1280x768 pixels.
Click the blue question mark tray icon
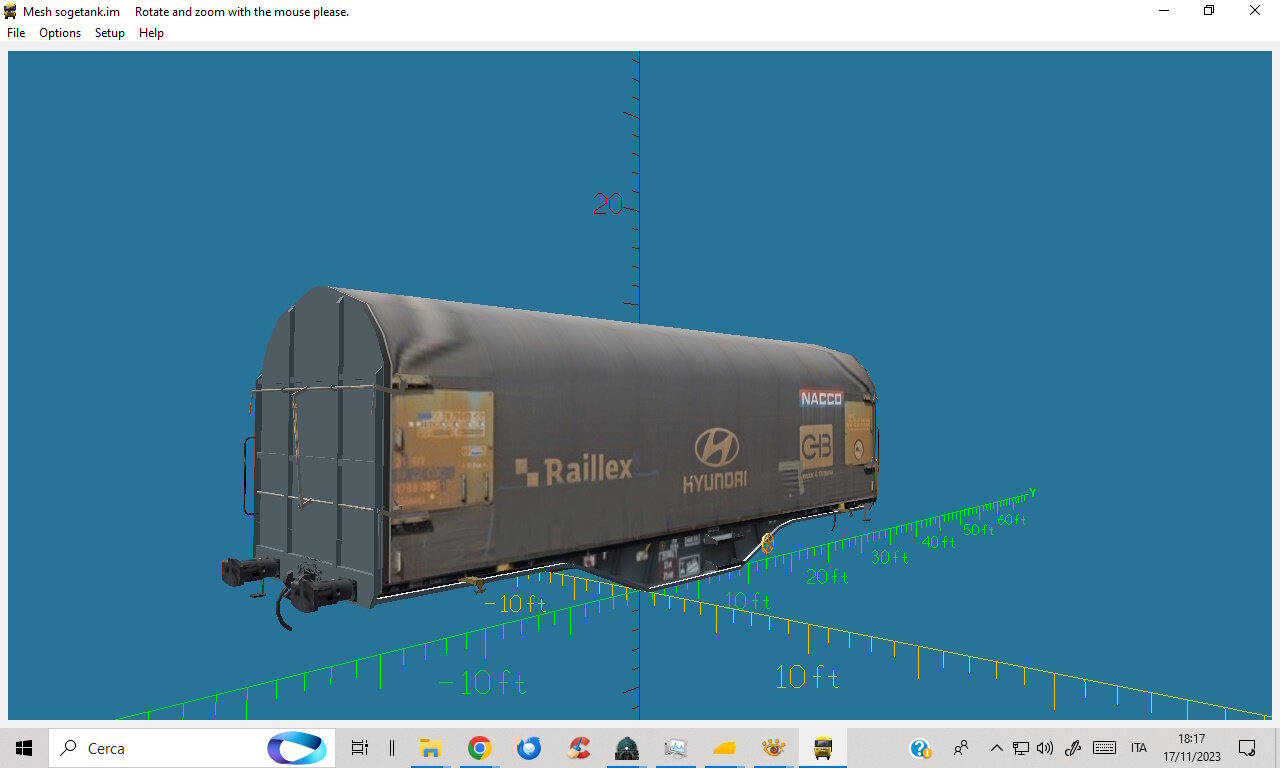pyautogui.click(x=920, y=748)
